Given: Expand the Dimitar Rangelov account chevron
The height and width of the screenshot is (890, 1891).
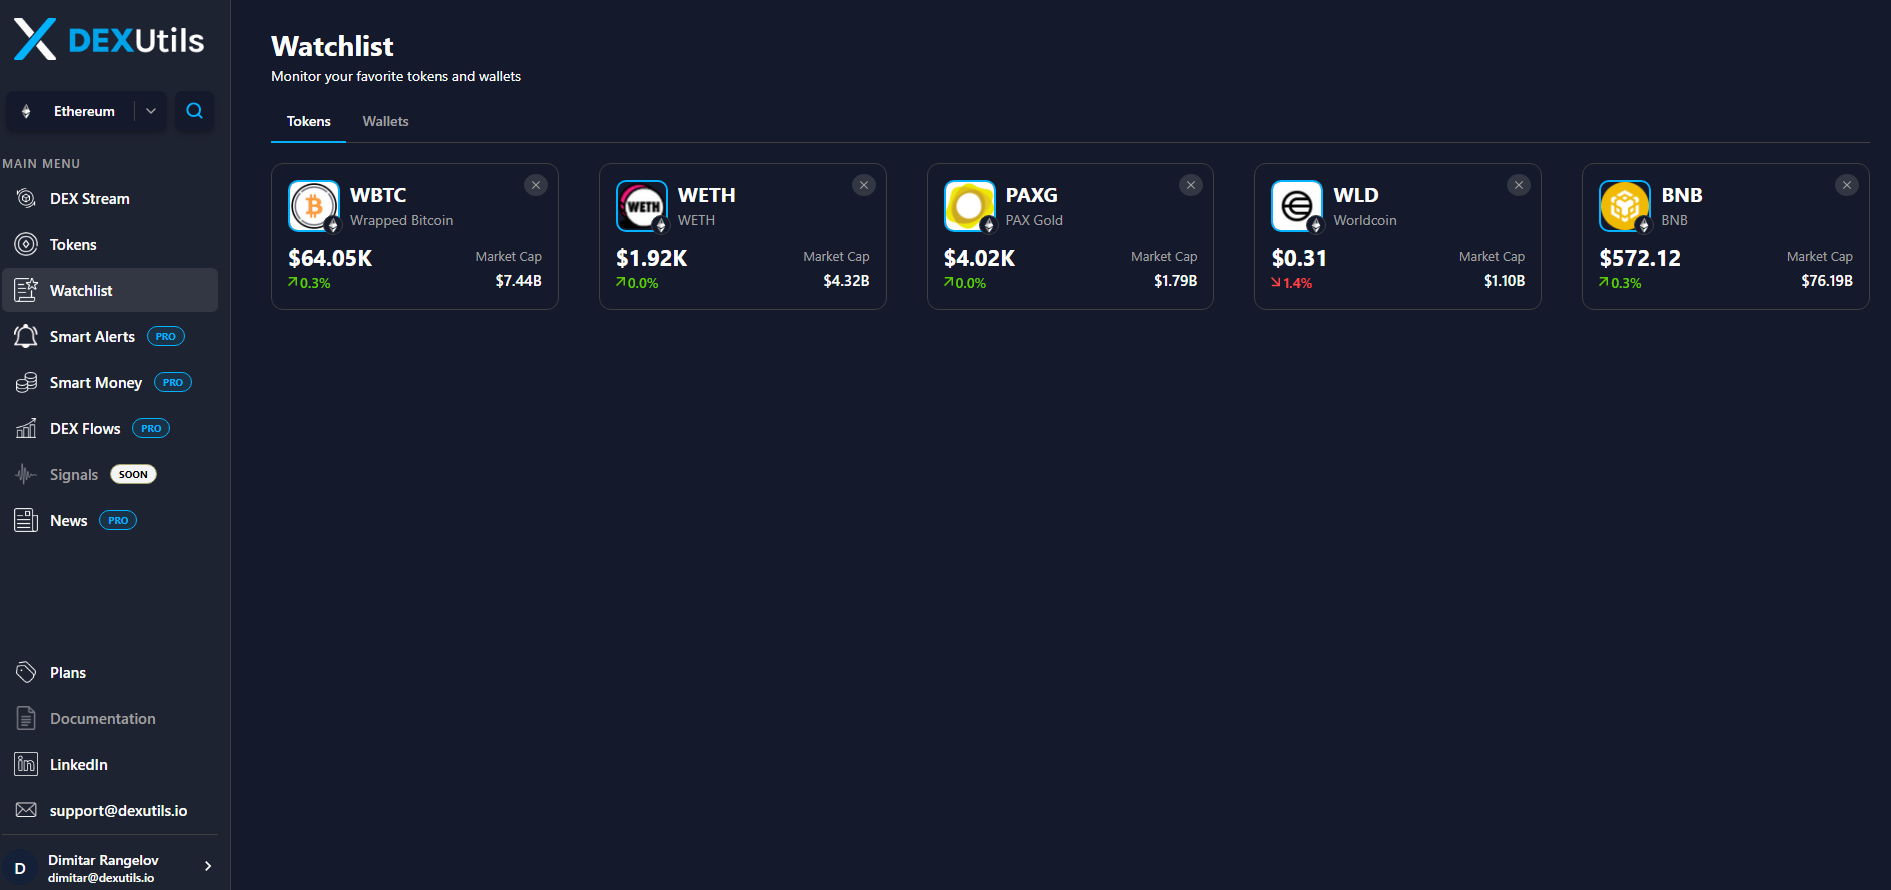Looking at the screenshot, I should 208,866.
